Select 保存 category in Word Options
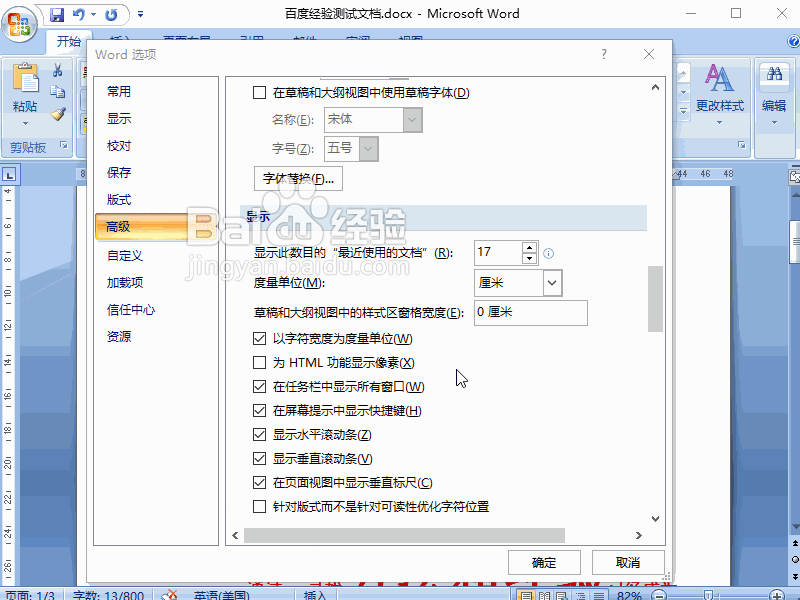 [119, 172]
